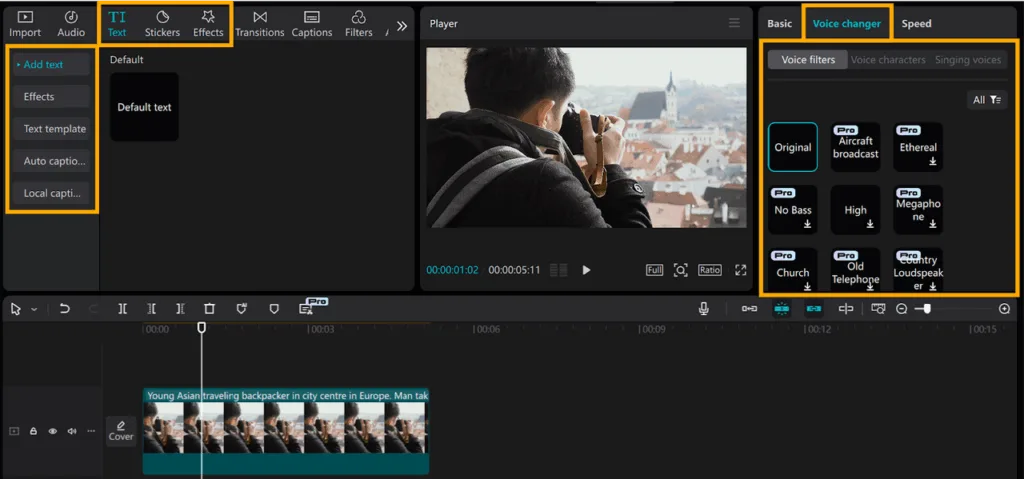Lock the video track
This screenshot has height=479, width=1024.
coord(33,431)
